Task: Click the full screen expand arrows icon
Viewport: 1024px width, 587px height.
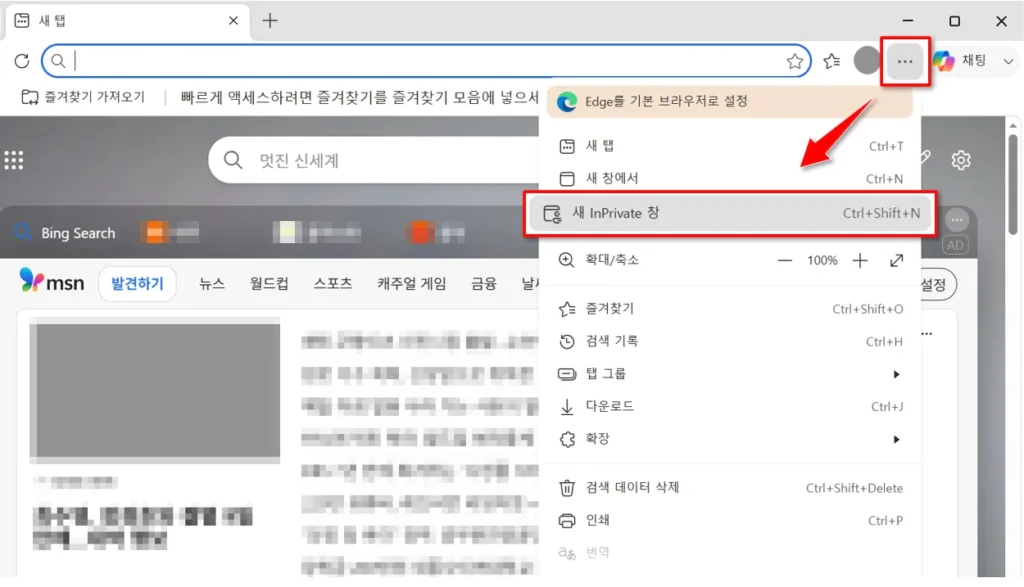Action: point(897,261)
